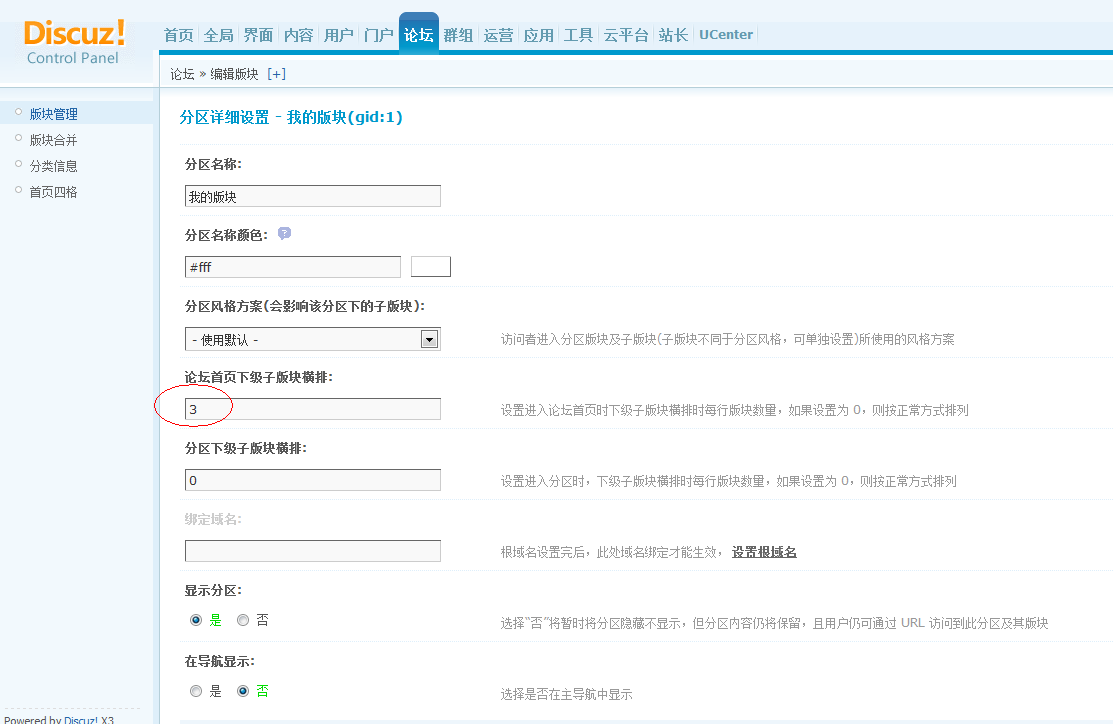Click the 分区名称 input field
1113x724 pixels.
(311, 196)
